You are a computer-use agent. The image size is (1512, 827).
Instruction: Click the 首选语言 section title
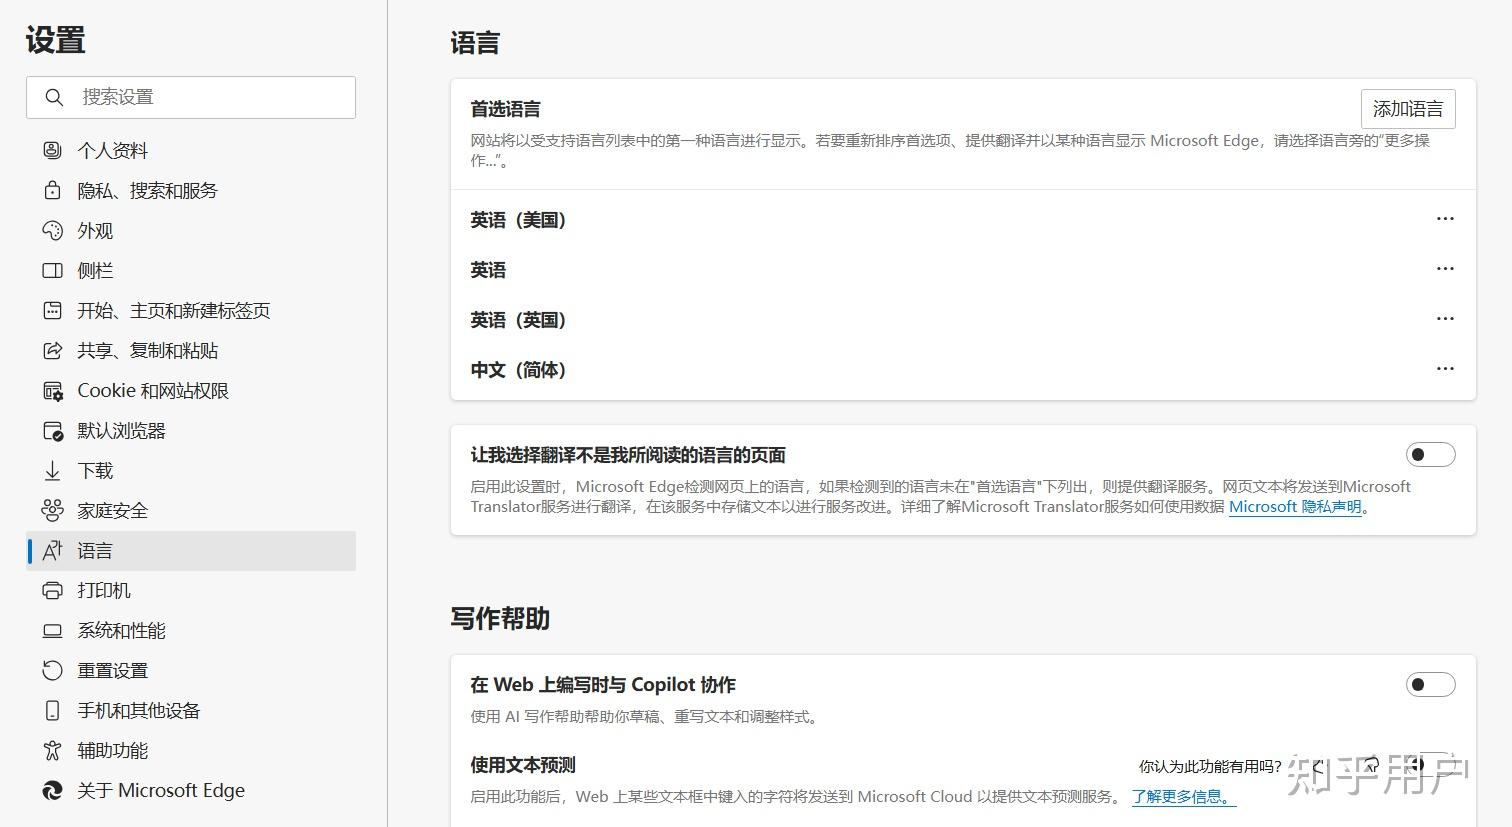click(506, 109)
